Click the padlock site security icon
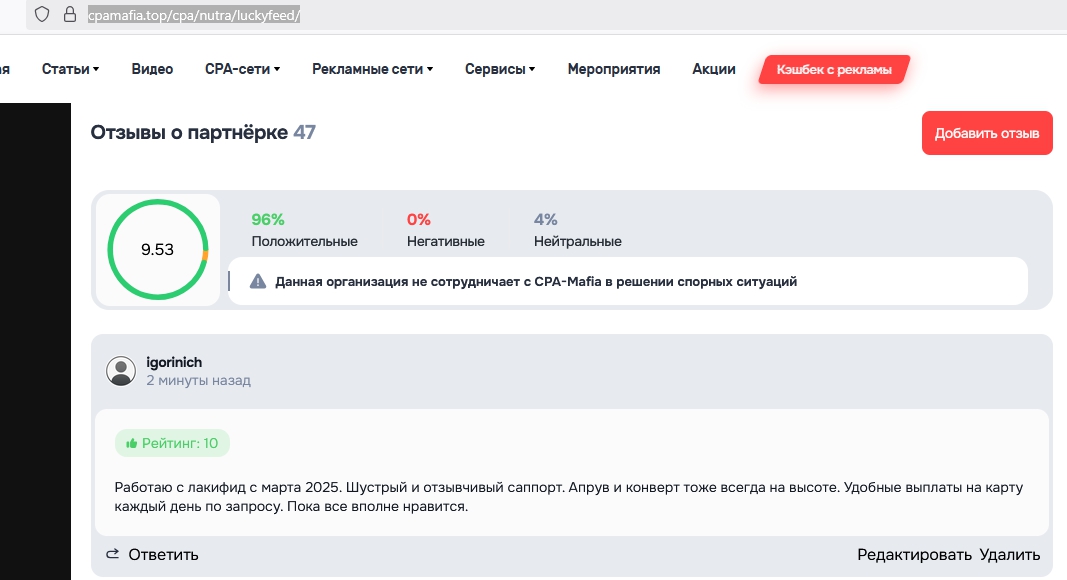 (69, 15)
